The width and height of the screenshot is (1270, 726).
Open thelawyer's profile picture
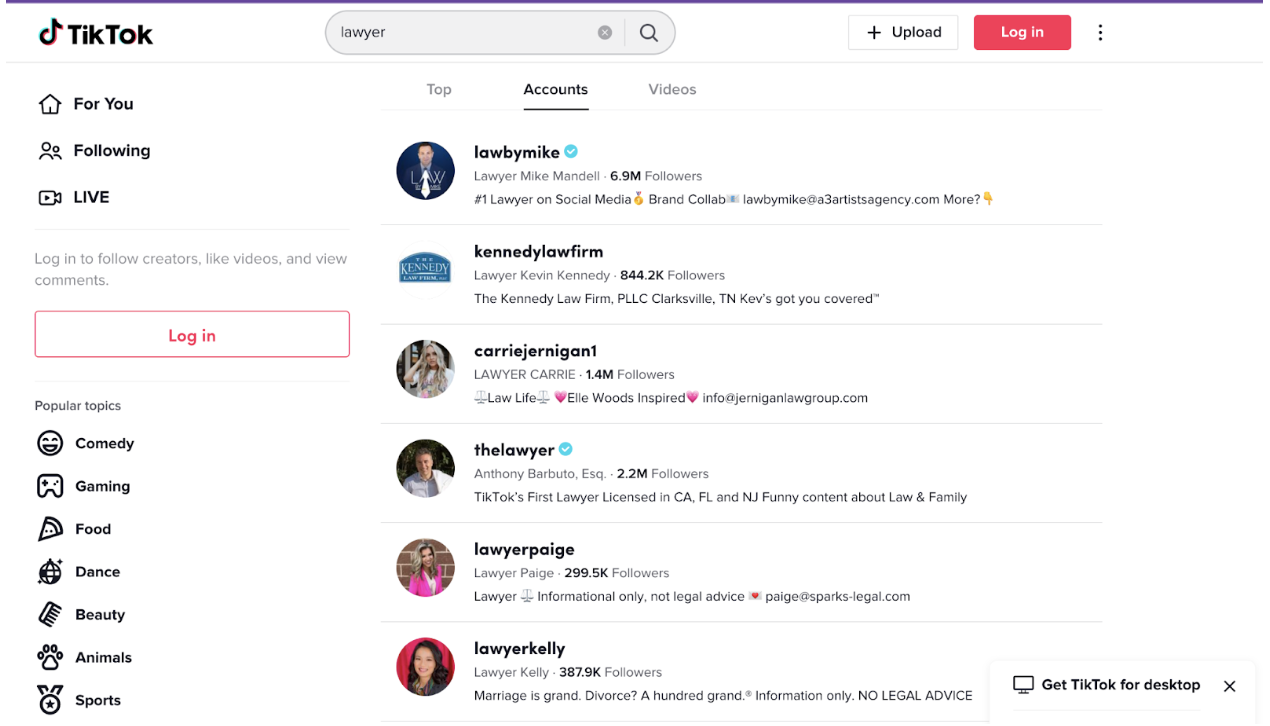coord(426,469)
